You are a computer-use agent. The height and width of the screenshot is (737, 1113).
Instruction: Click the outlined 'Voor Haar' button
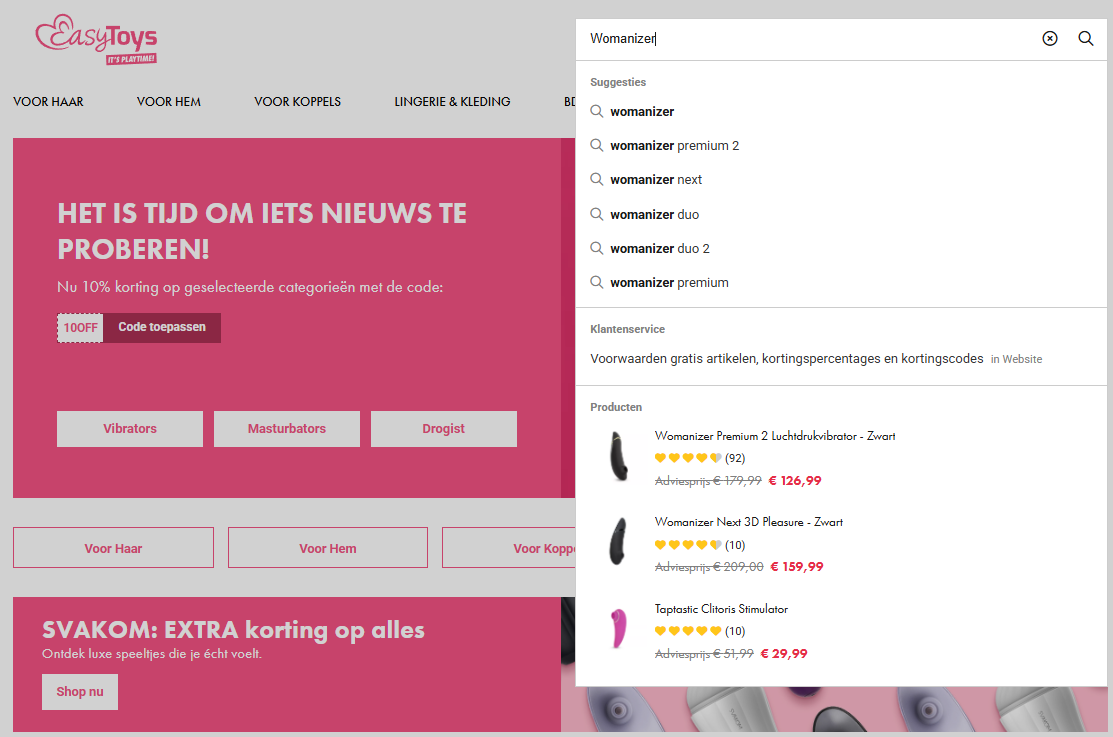(114, 548)
